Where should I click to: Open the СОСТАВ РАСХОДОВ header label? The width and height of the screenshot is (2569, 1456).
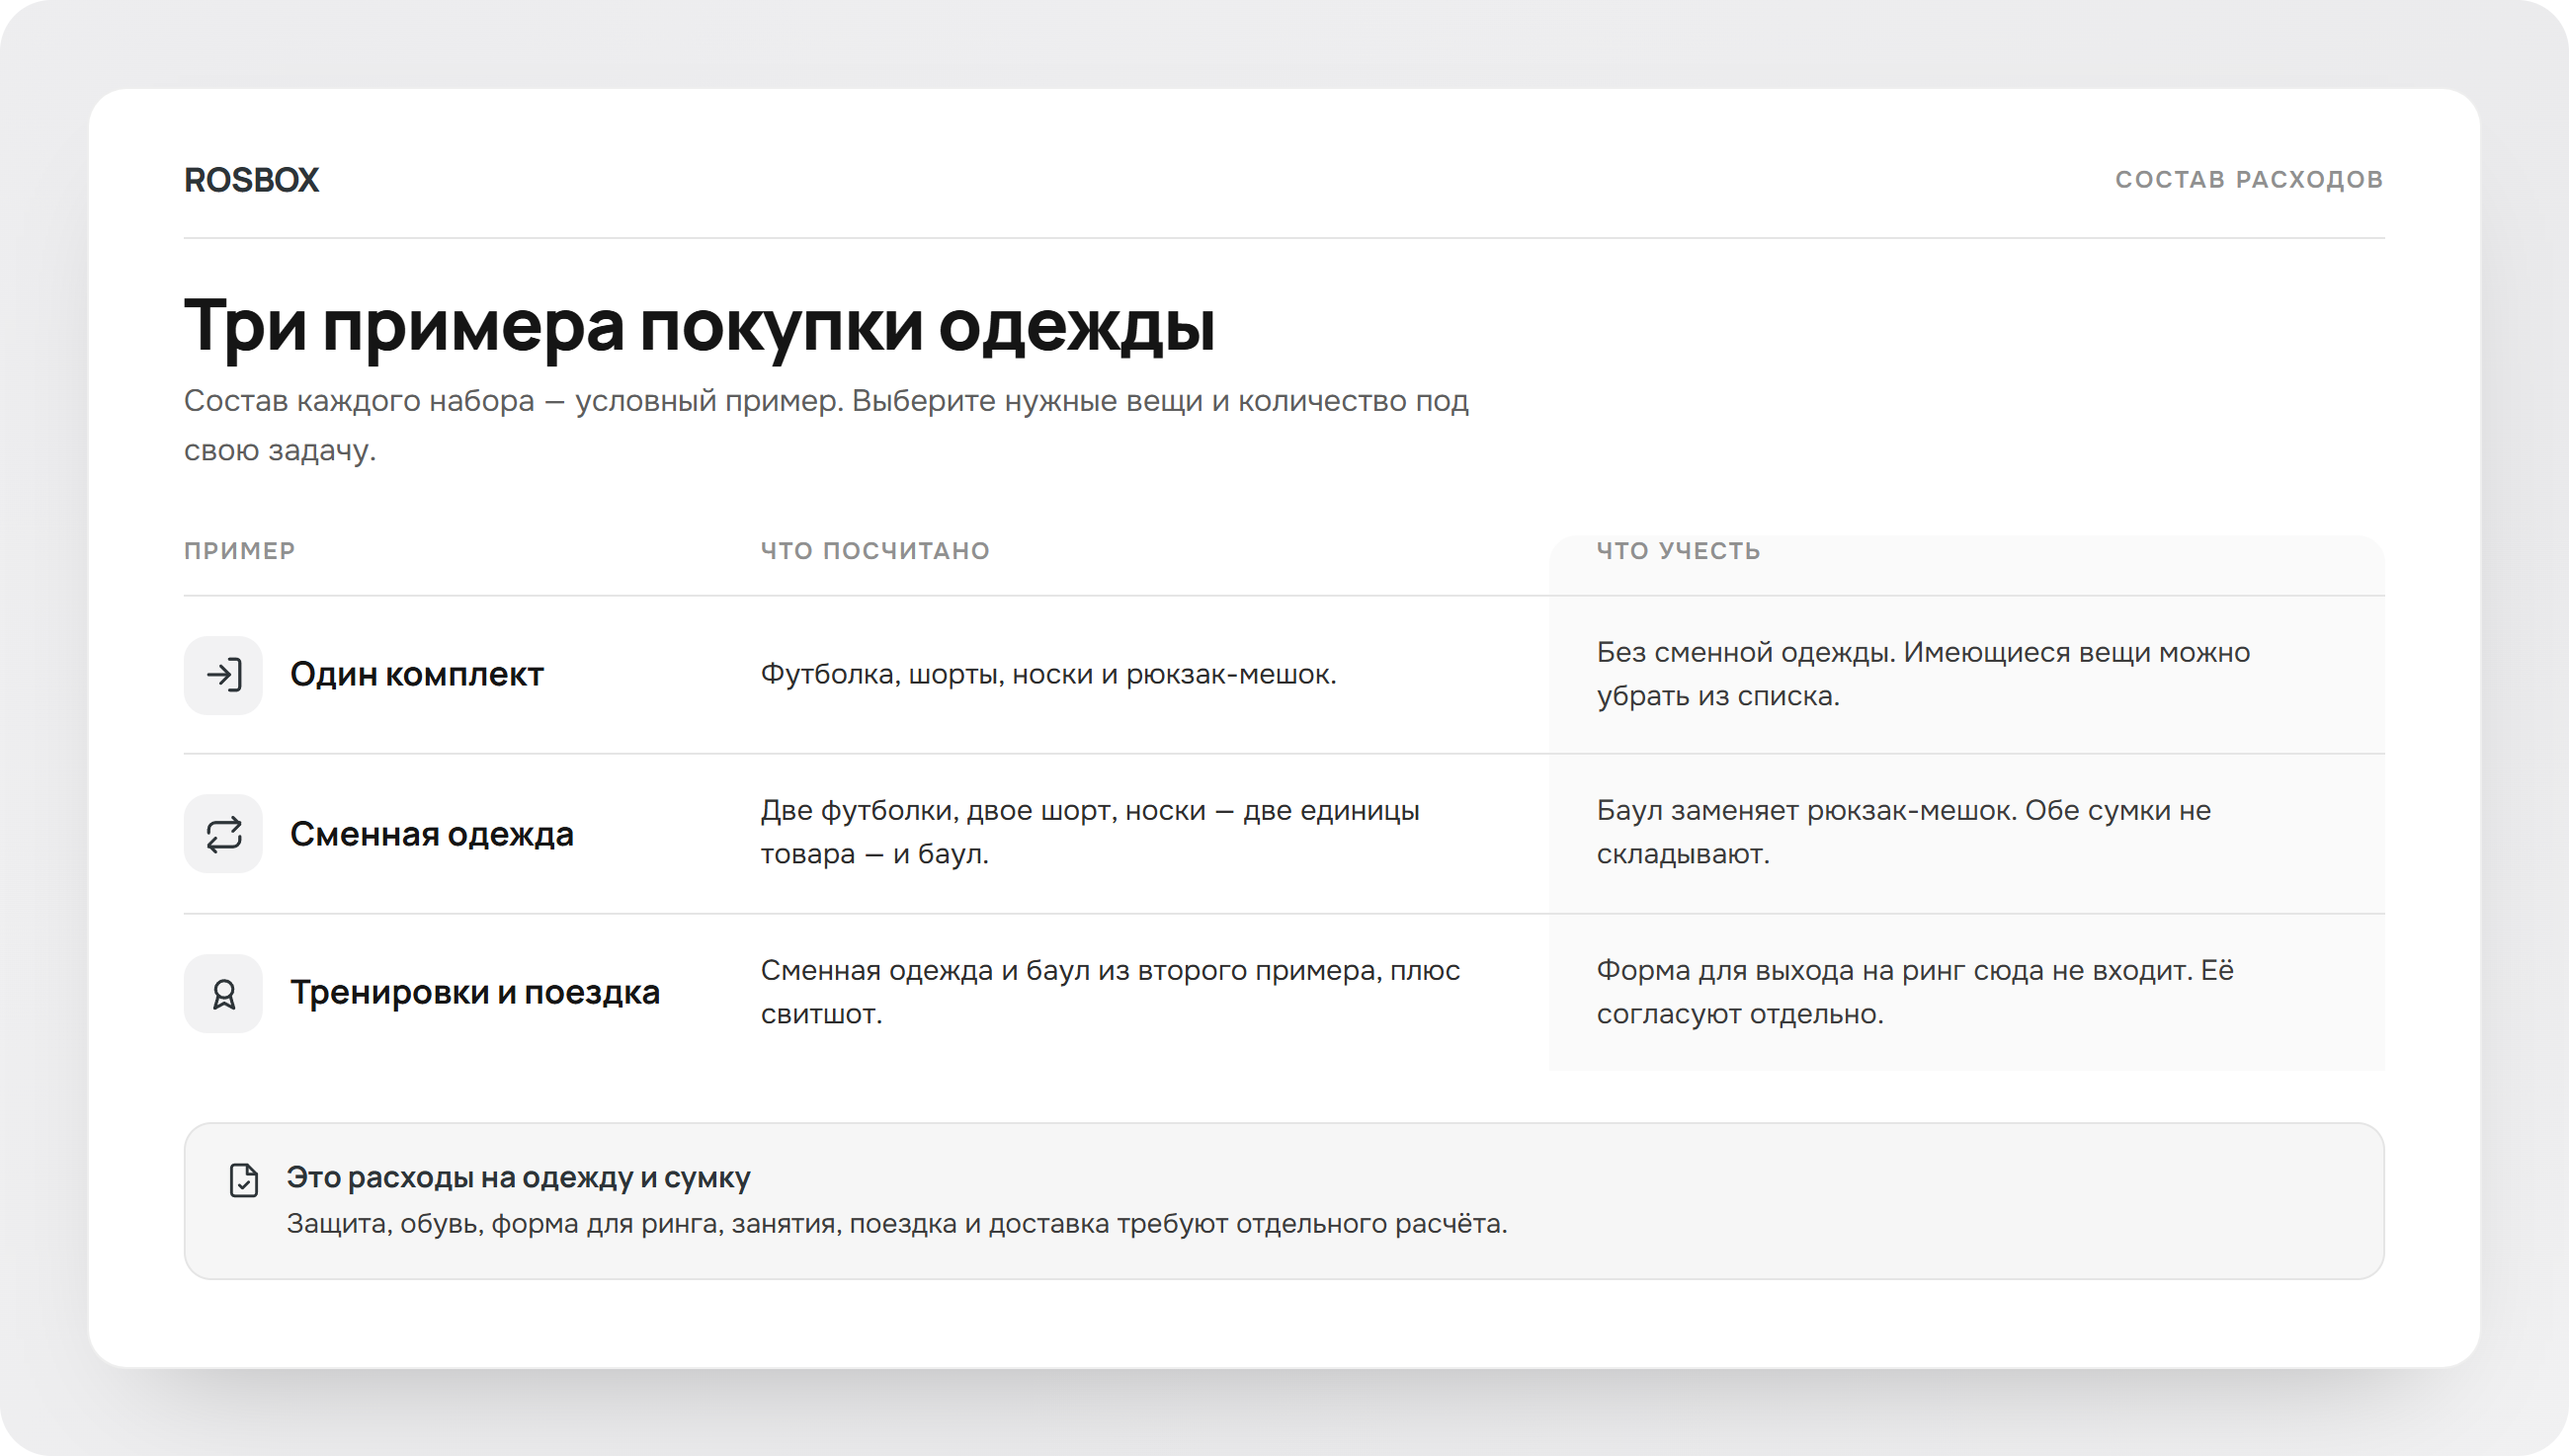click(2249, 180)
